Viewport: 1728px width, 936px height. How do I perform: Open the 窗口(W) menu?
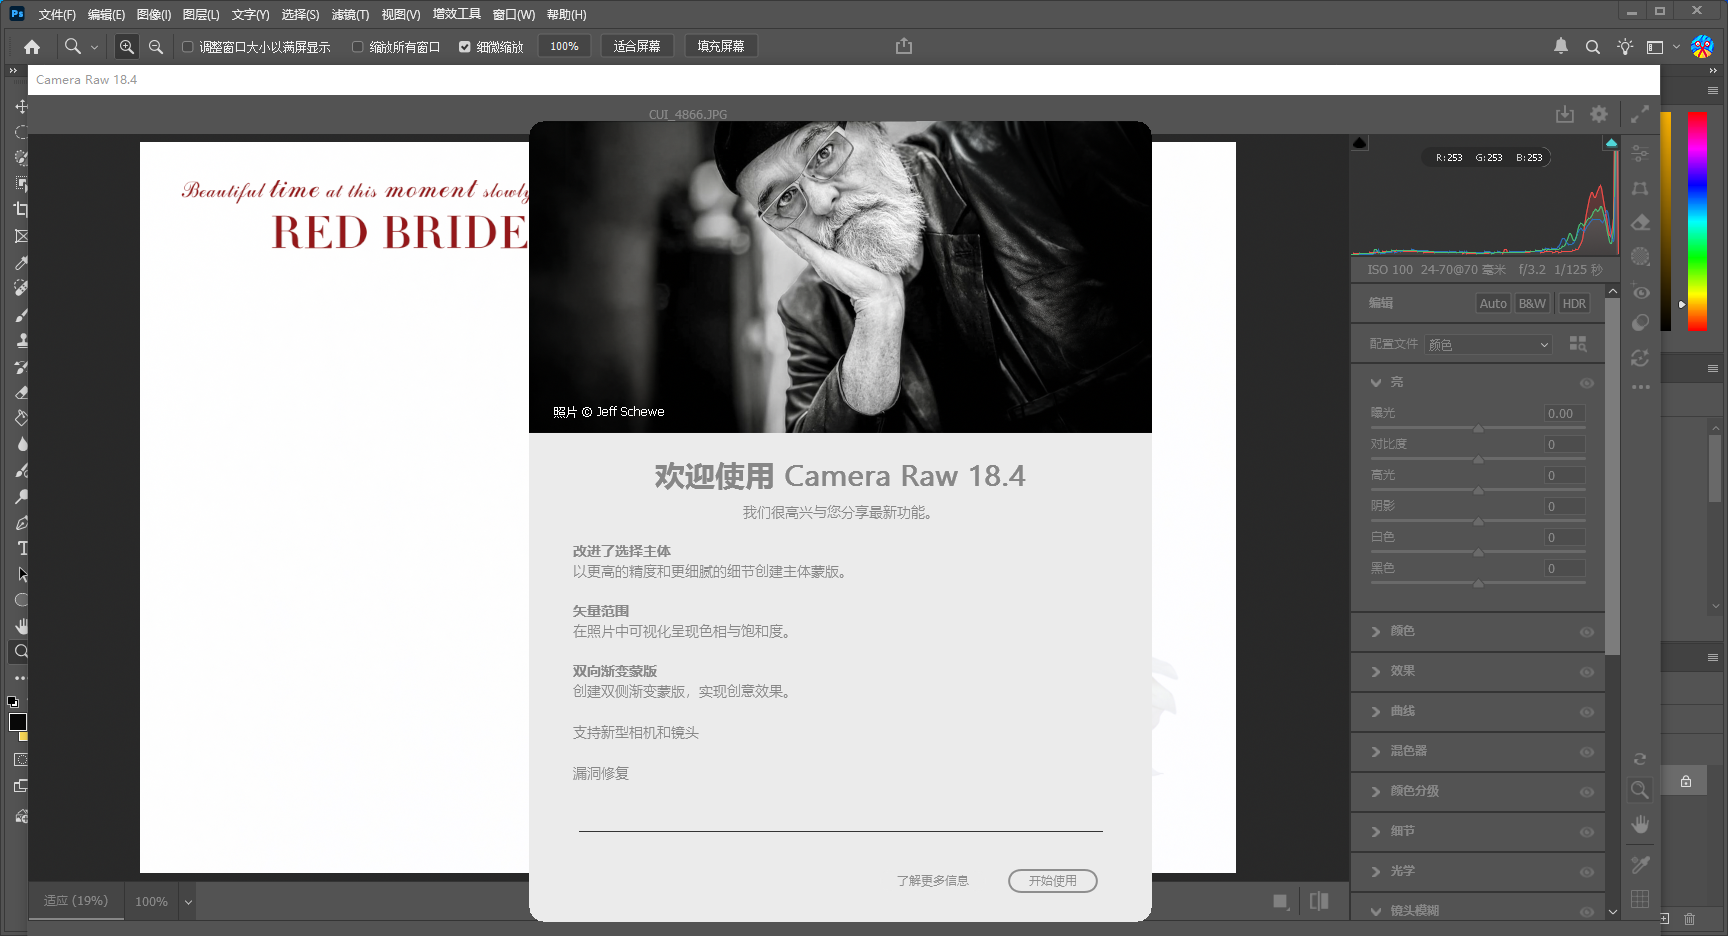(514, 15)
